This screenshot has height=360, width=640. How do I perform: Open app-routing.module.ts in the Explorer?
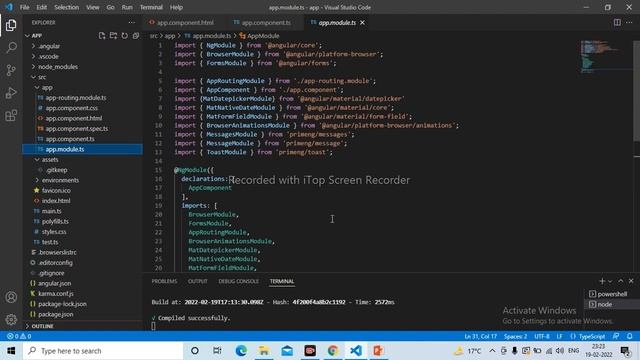(x=76, y=98)
